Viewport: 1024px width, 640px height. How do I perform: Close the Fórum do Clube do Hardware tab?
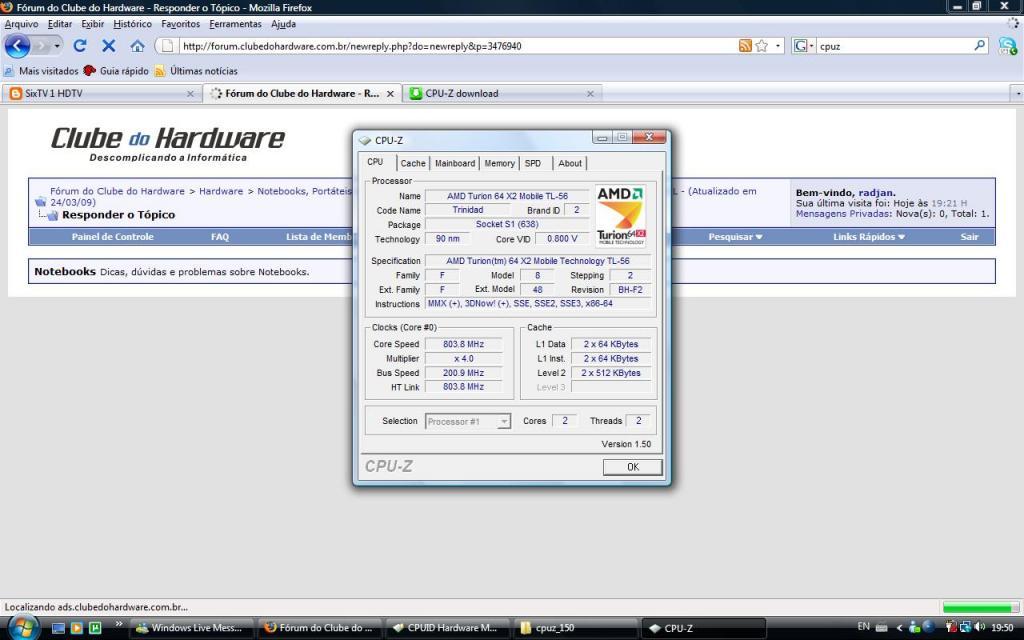coord(390,94)
